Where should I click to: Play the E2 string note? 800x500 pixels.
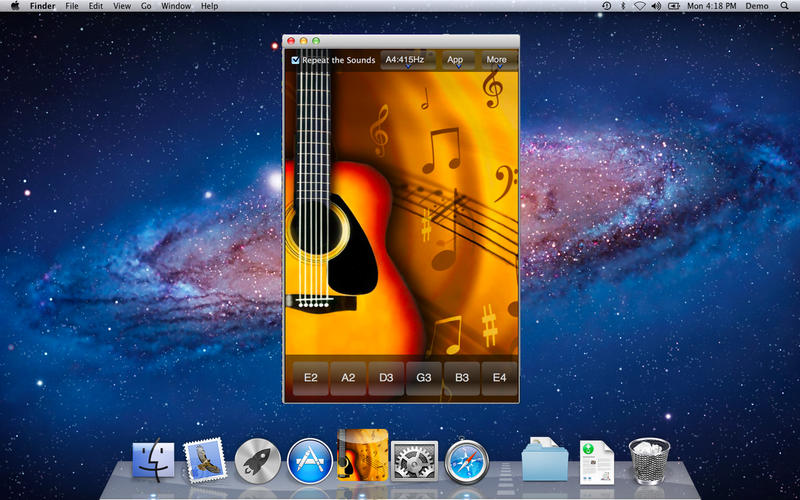[x=311, y=379]
